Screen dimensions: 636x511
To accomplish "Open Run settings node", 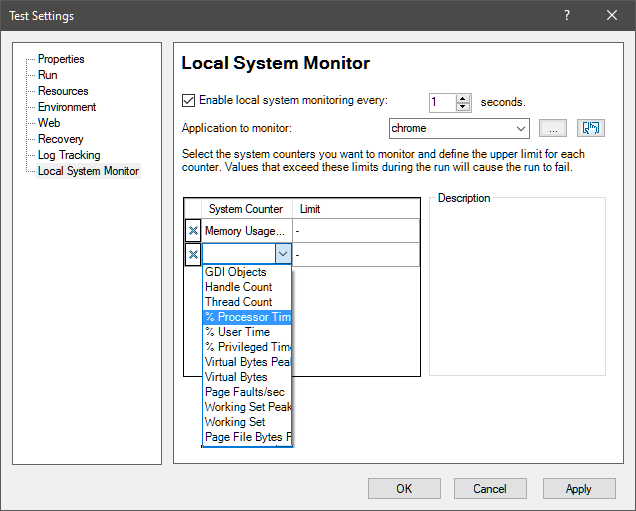I will (47, 75).
